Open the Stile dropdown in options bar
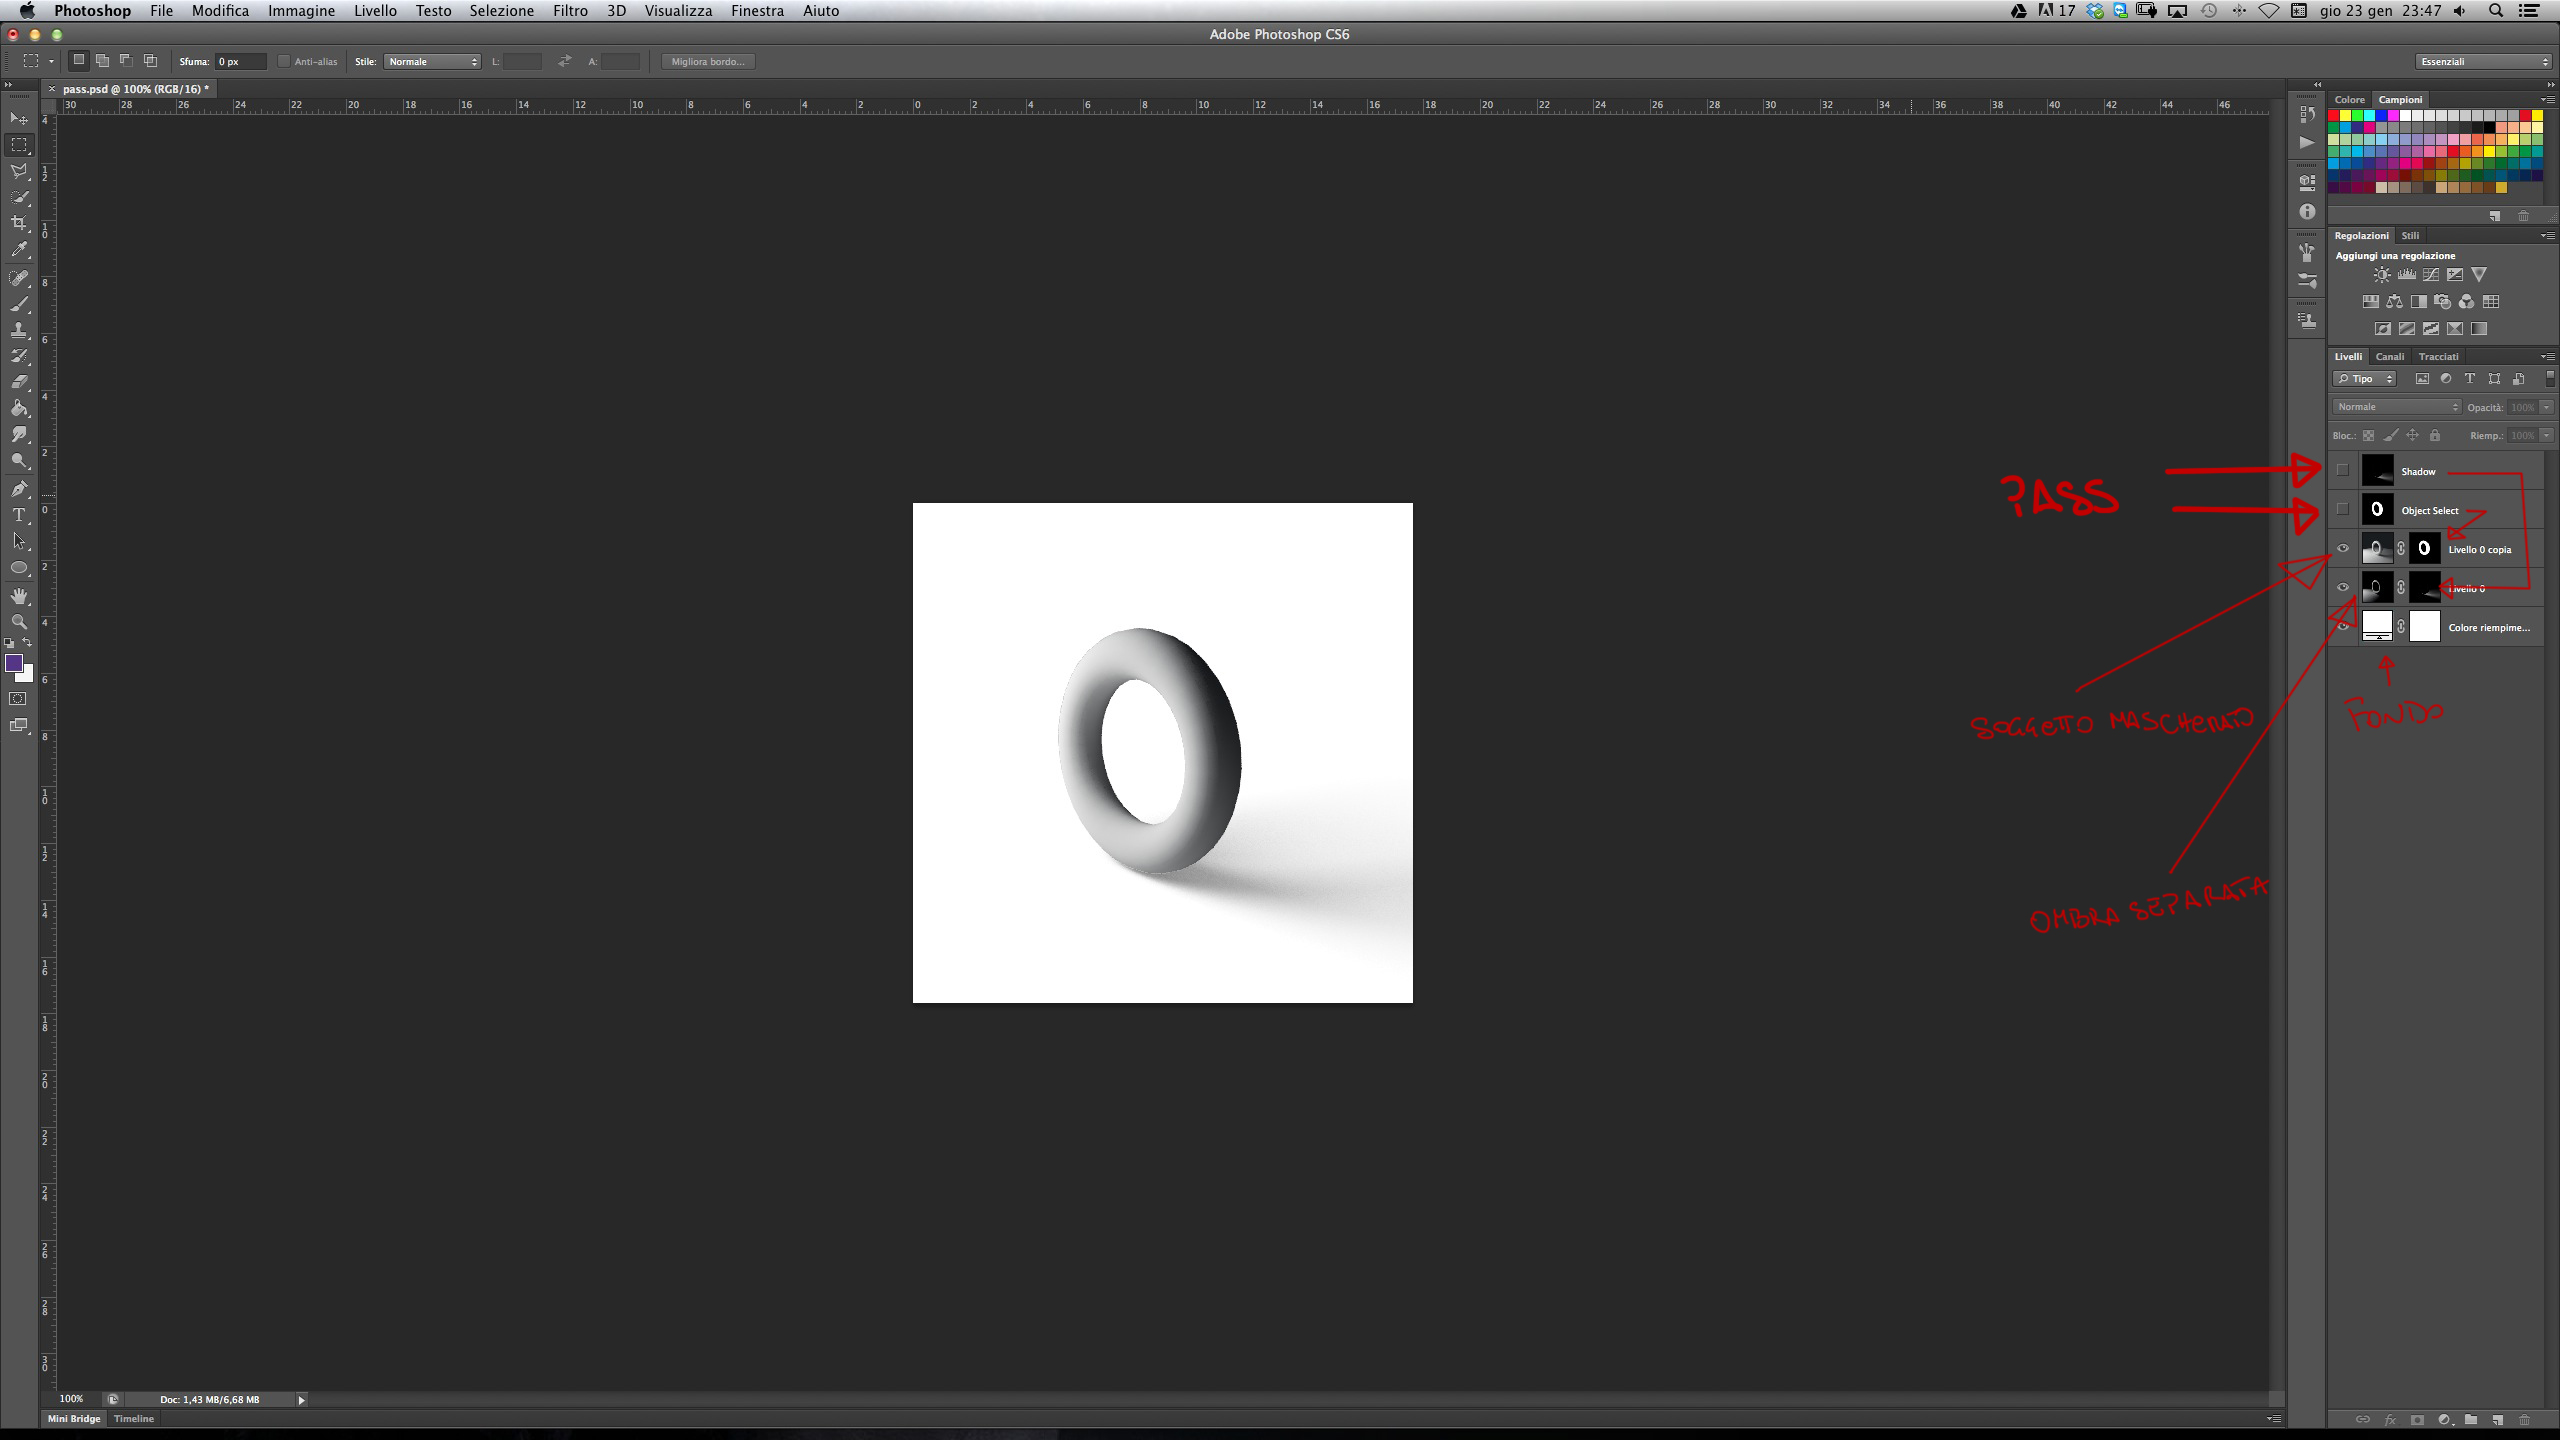 [432, 62]
